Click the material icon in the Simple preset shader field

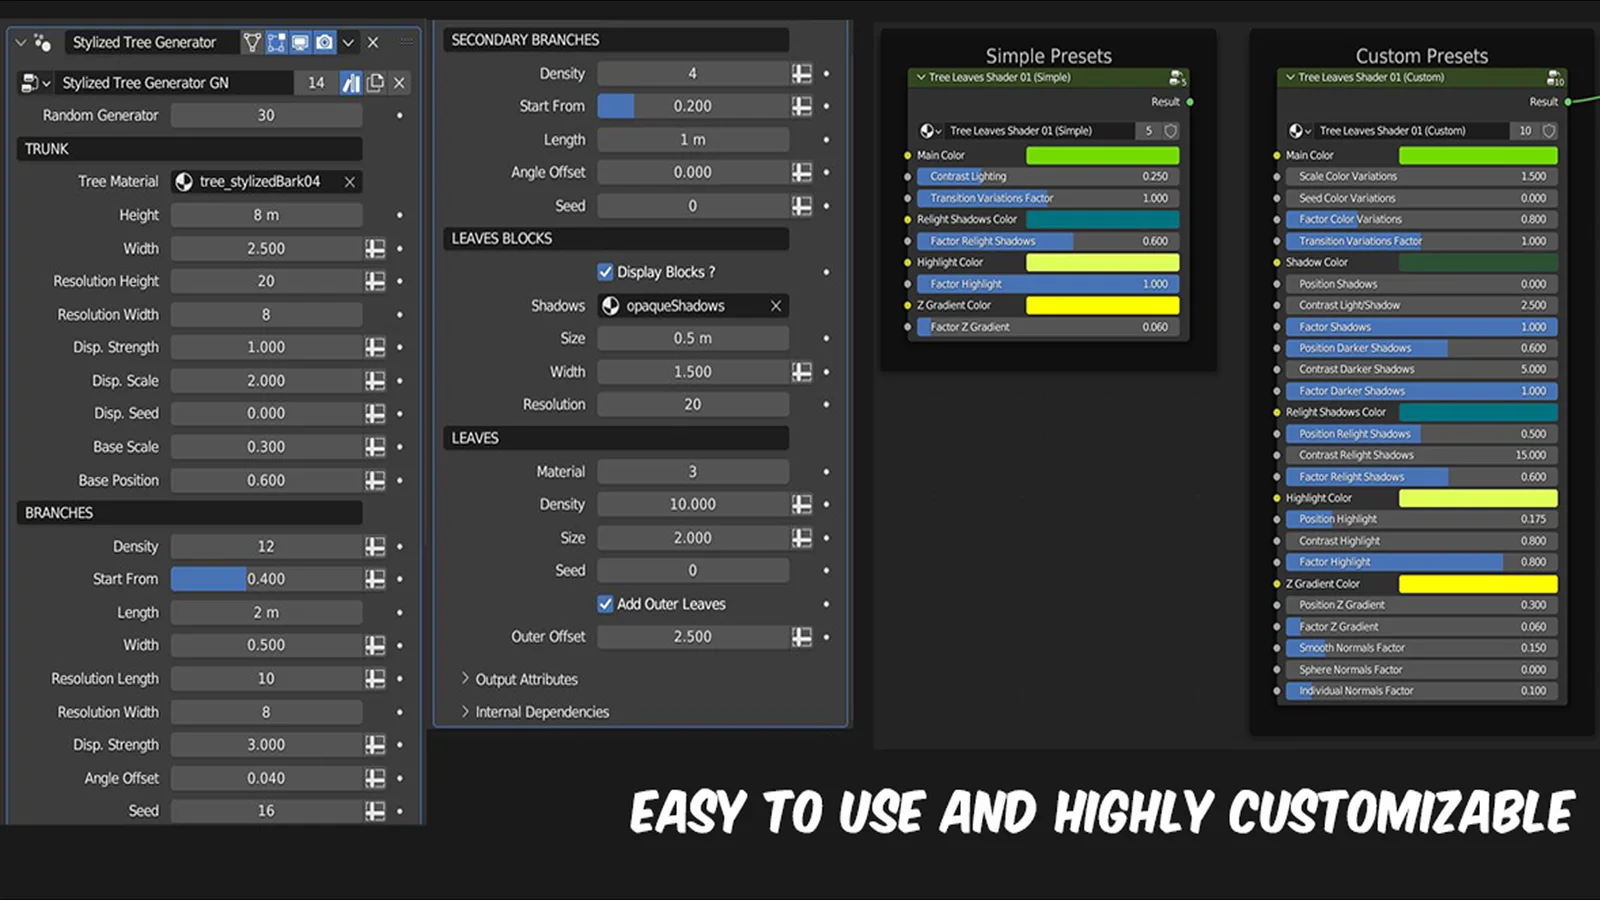[929, 131]
